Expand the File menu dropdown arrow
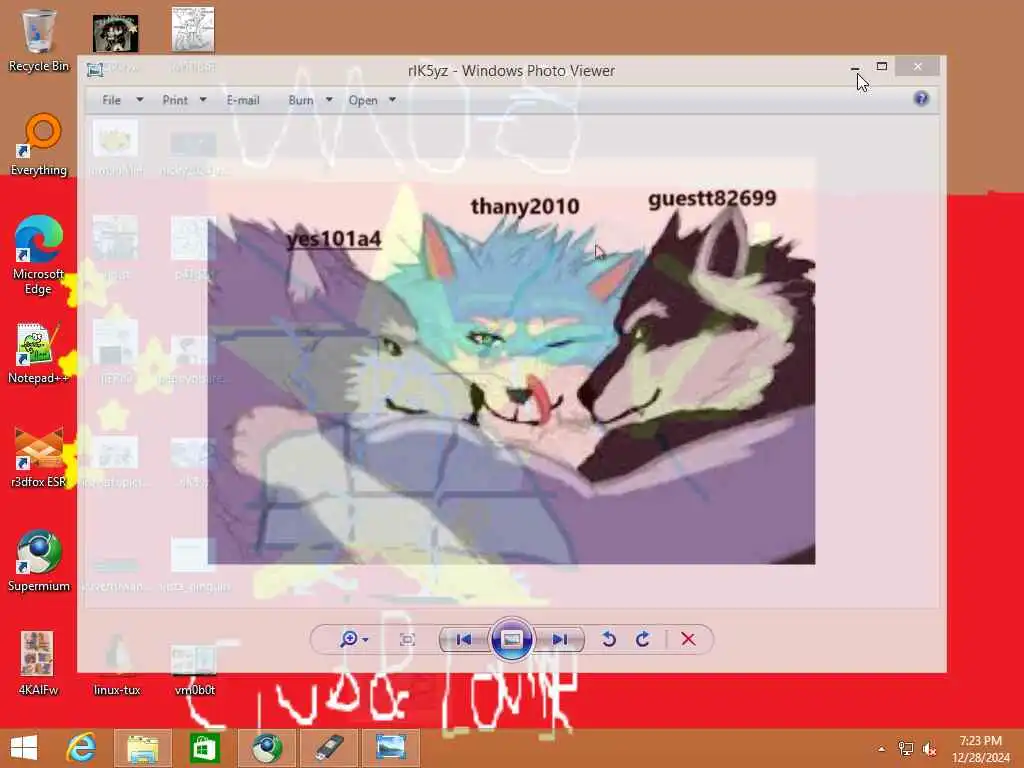Screen dimensions: 1024x768 tap(139, 100)
